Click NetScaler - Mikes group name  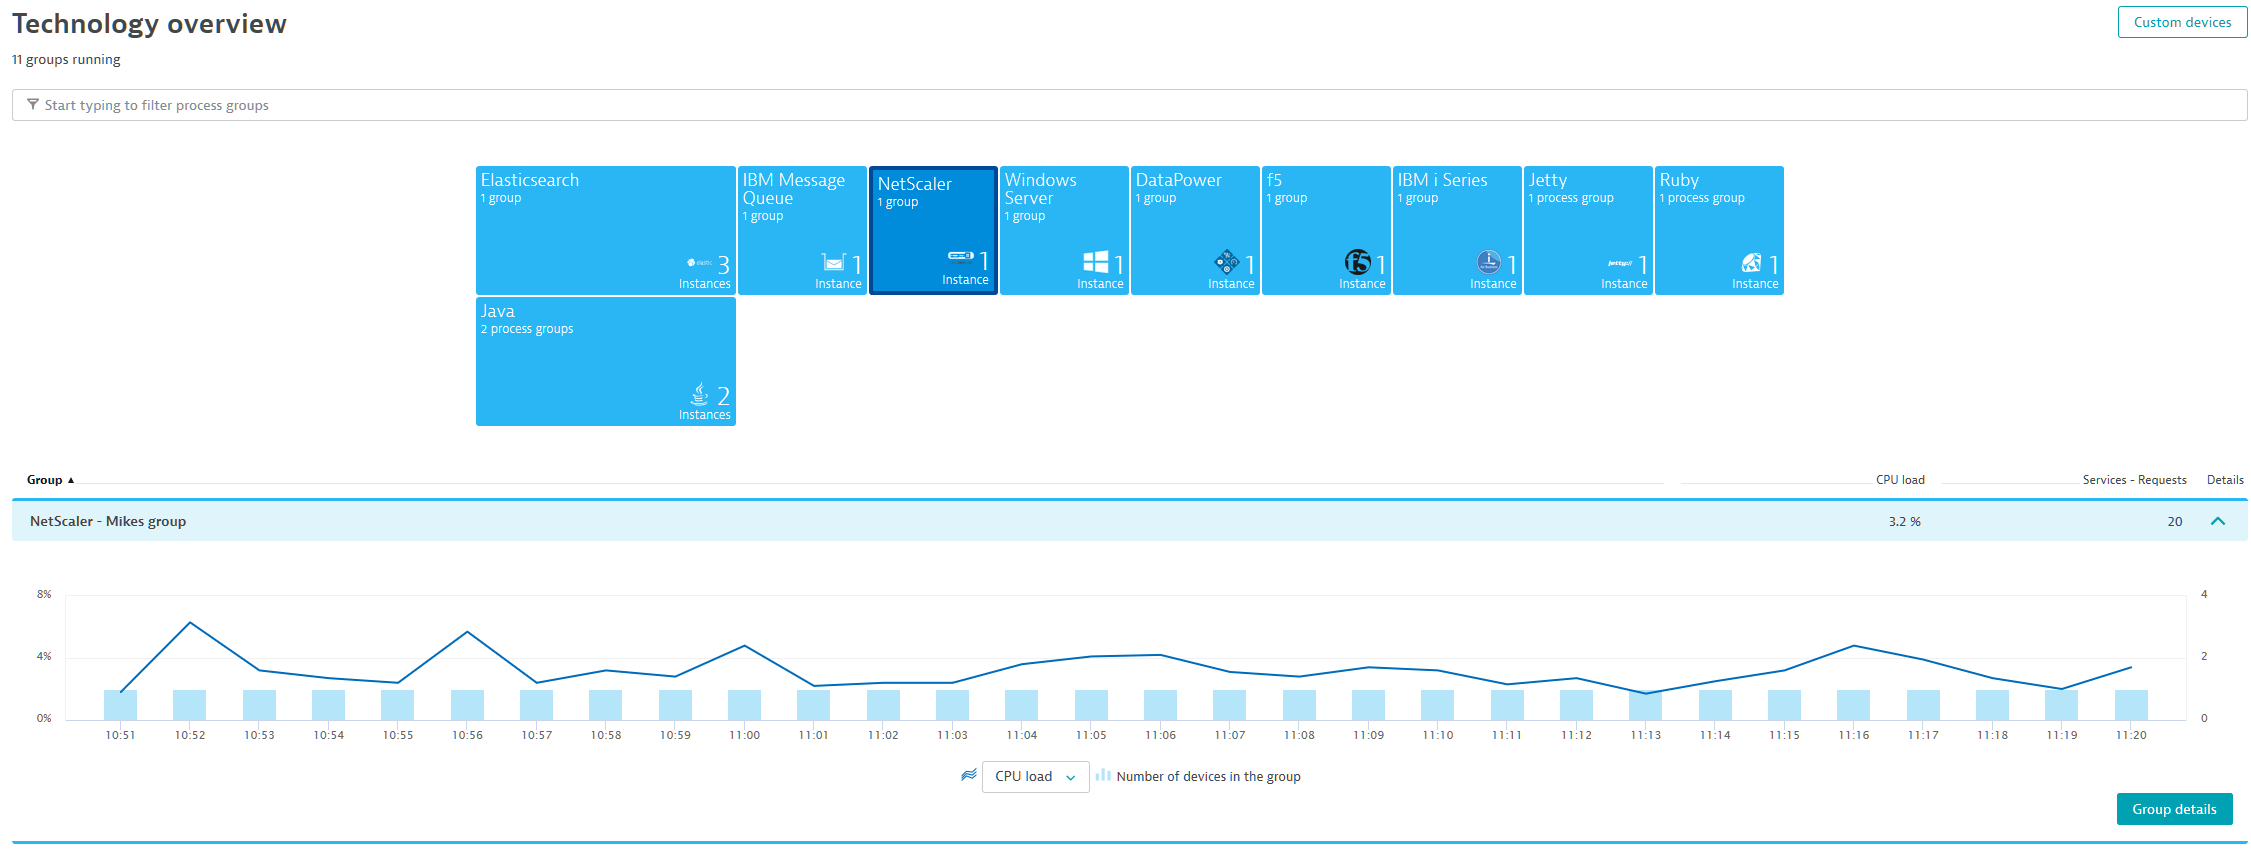pos(108,521)
